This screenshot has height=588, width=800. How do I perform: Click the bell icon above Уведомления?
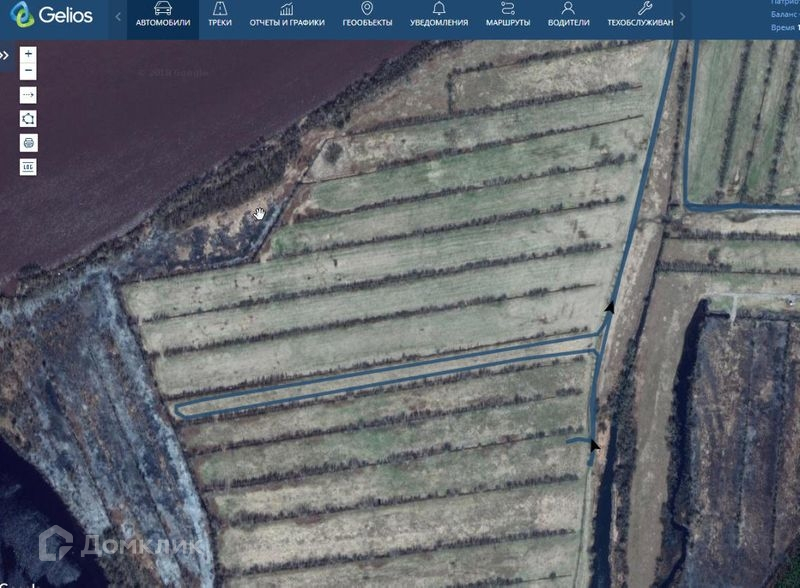[439, 8]
